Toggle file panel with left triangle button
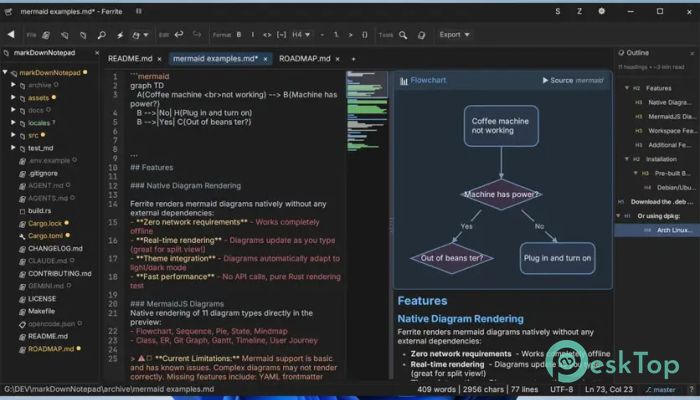The image size is (700, 400). pyautogui.click(x=11, y=34)
